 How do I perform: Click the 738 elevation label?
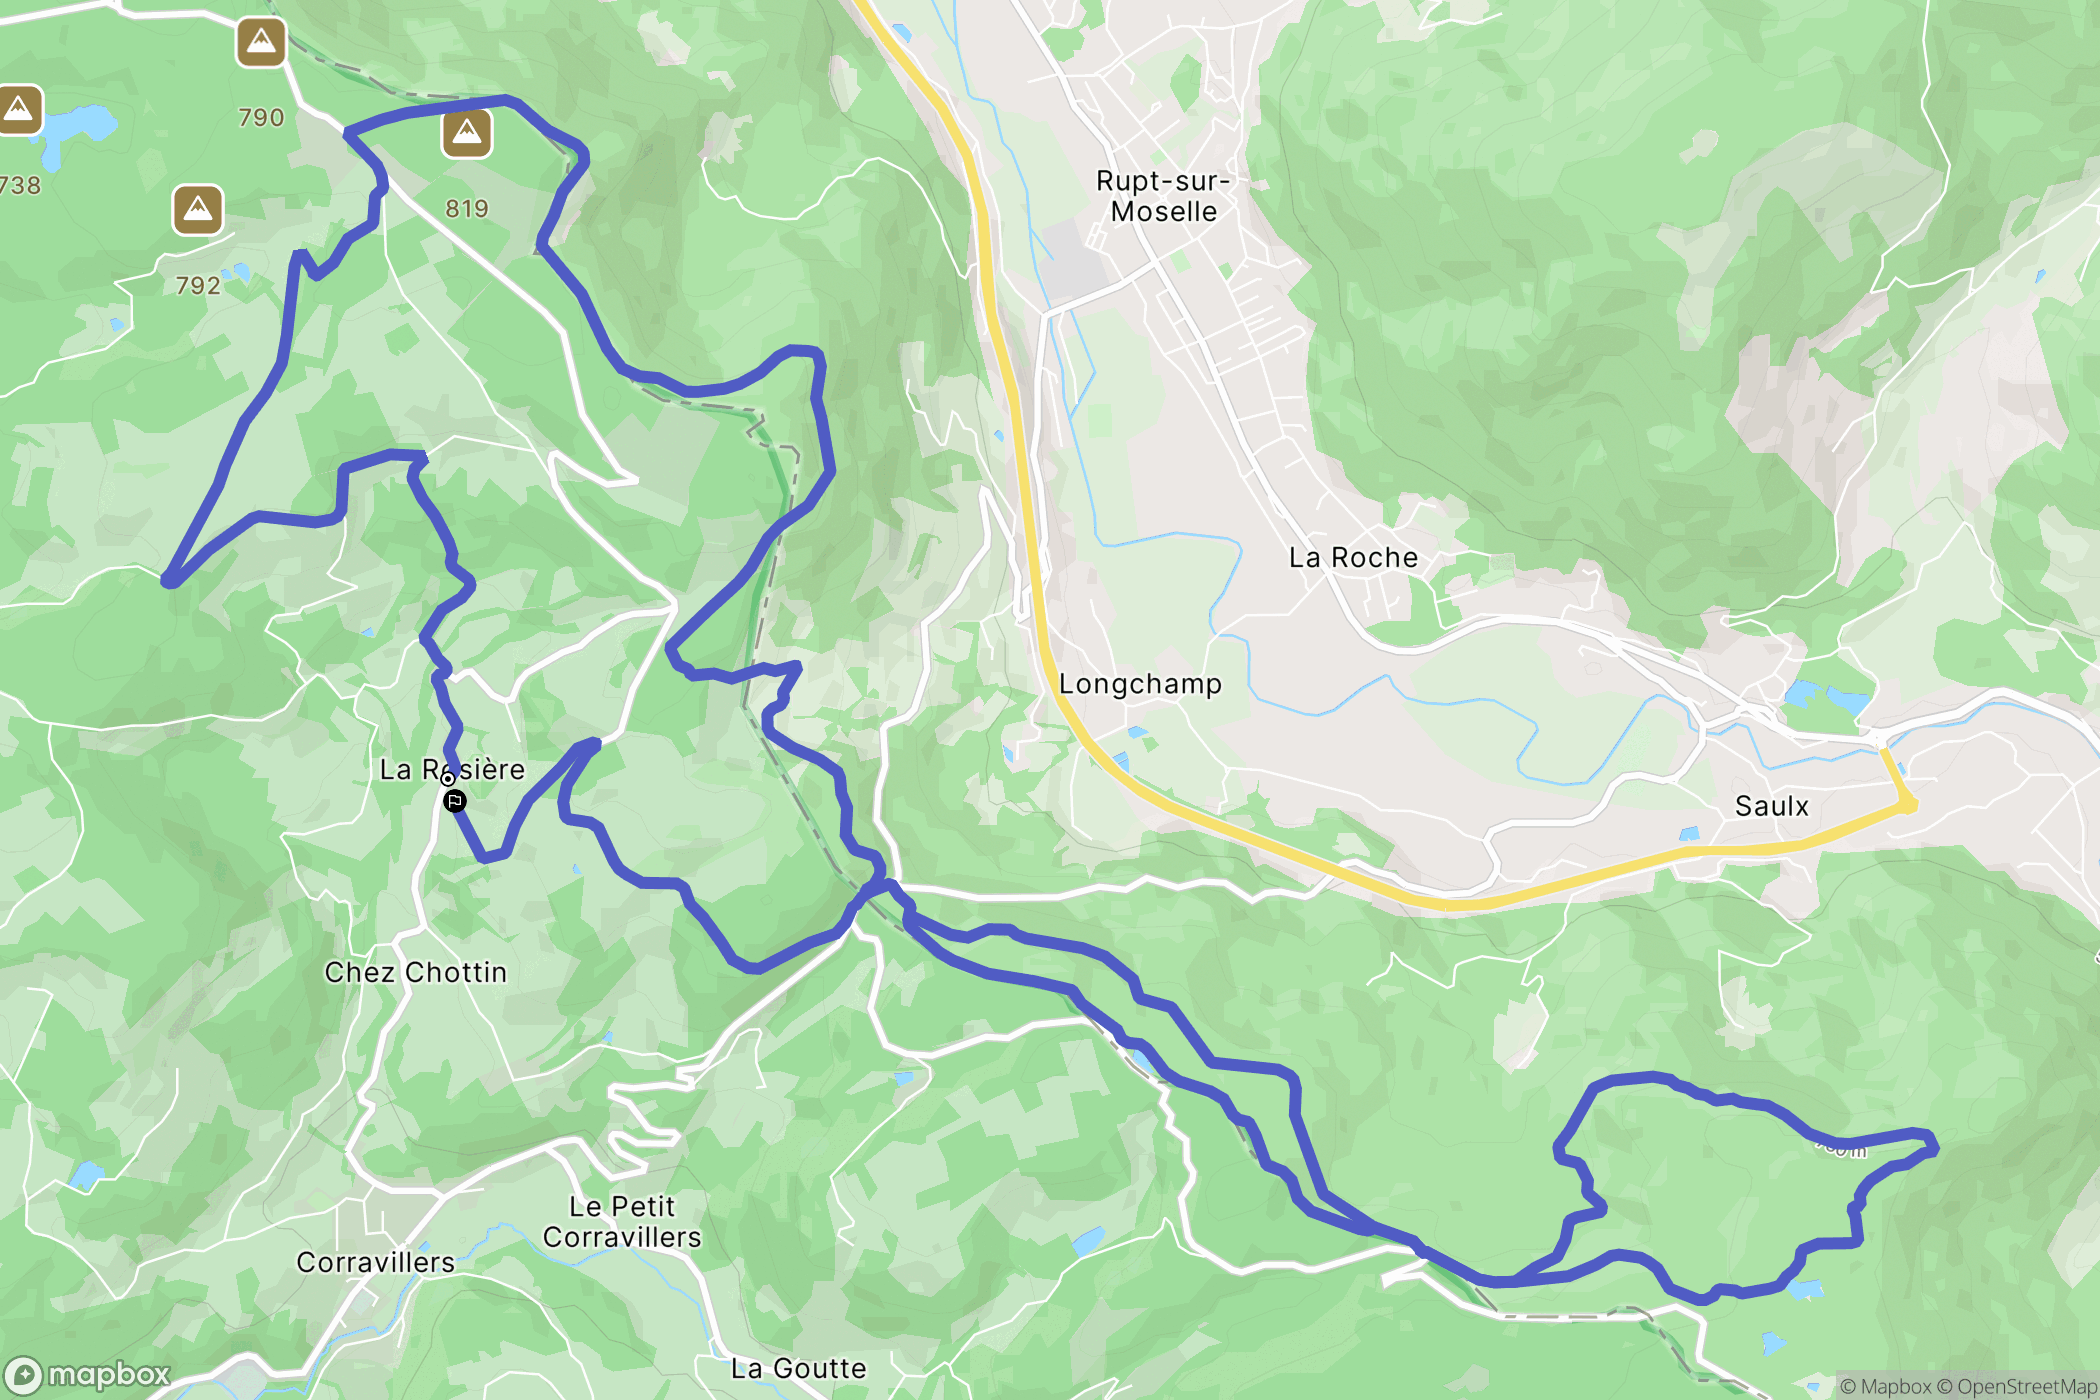20,185
